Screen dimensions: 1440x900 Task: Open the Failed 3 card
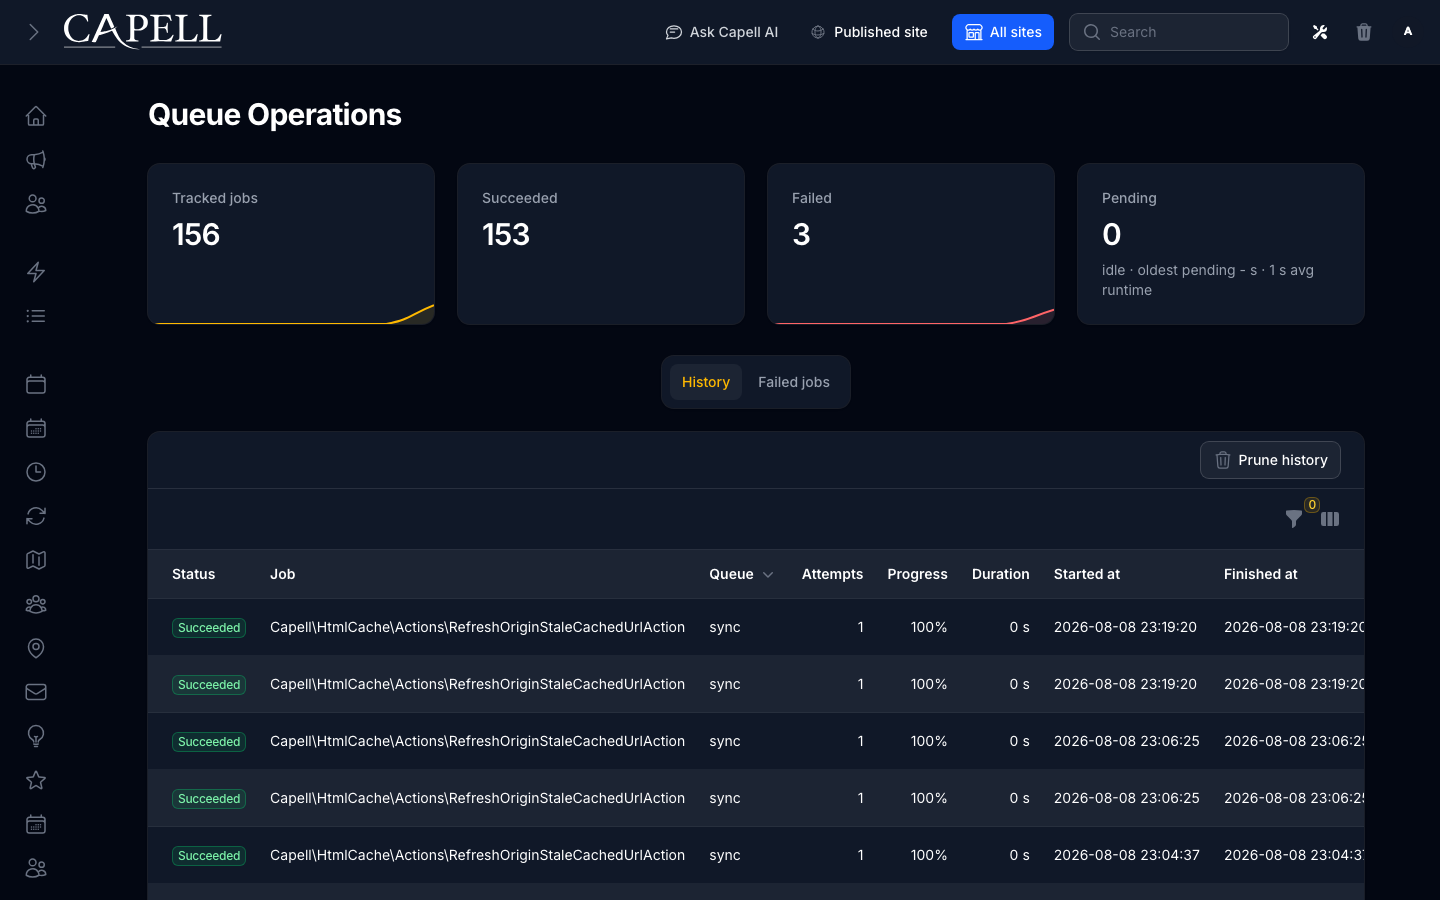(x=911, y=244)
